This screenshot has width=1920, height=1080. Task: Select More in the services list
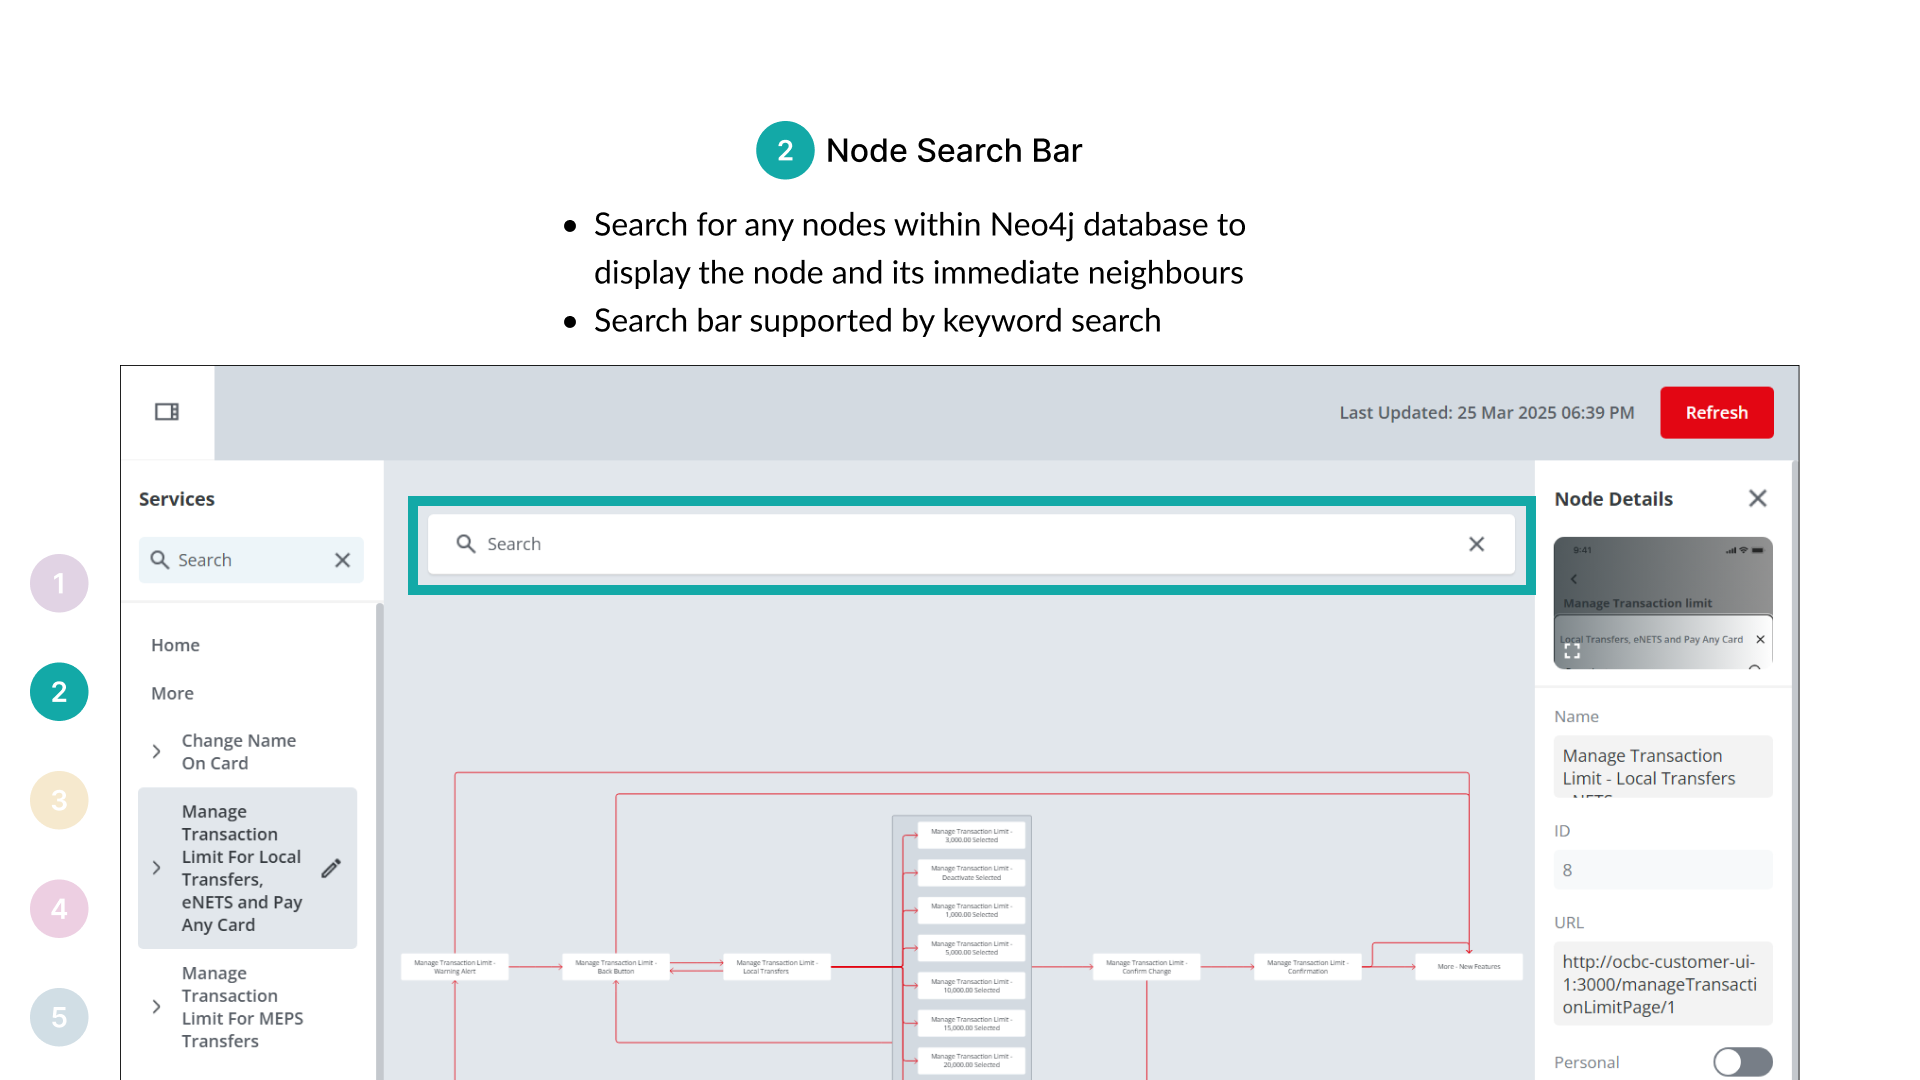172,693
